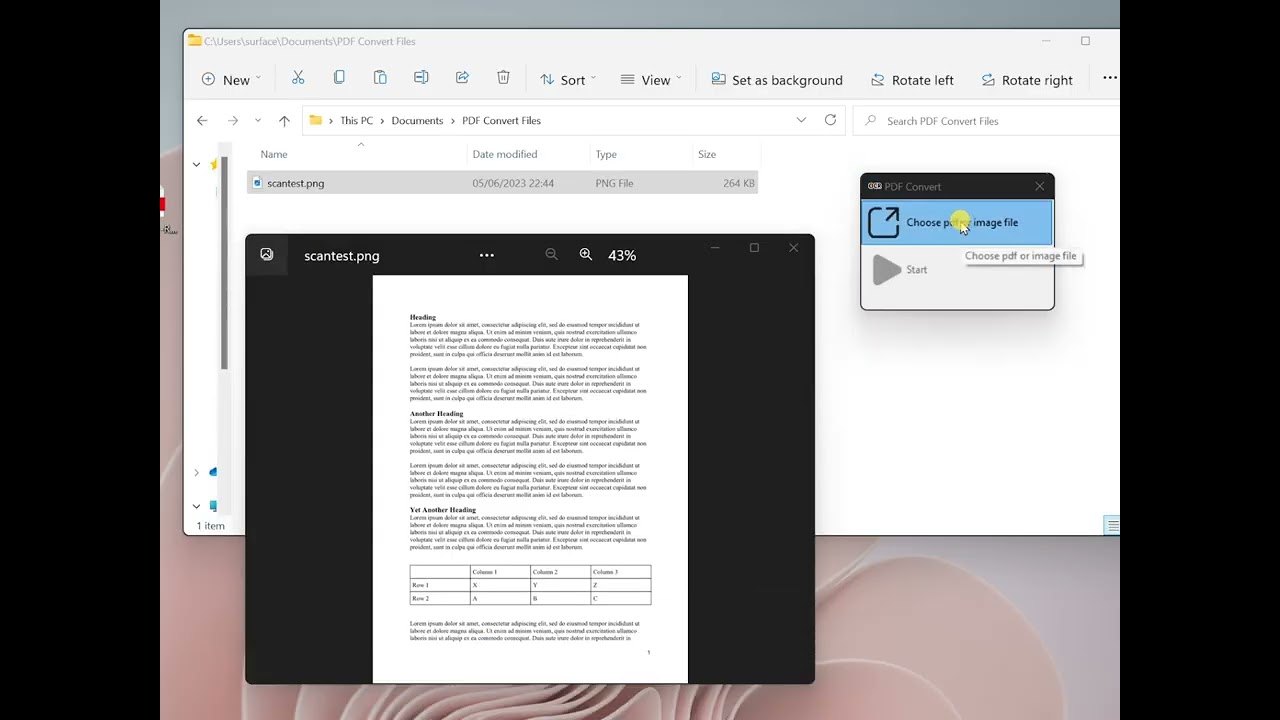Expand the address bar history chevron
Image resolution: width=1280 pixels, height=720 pixels.
[x=801, y=120]
